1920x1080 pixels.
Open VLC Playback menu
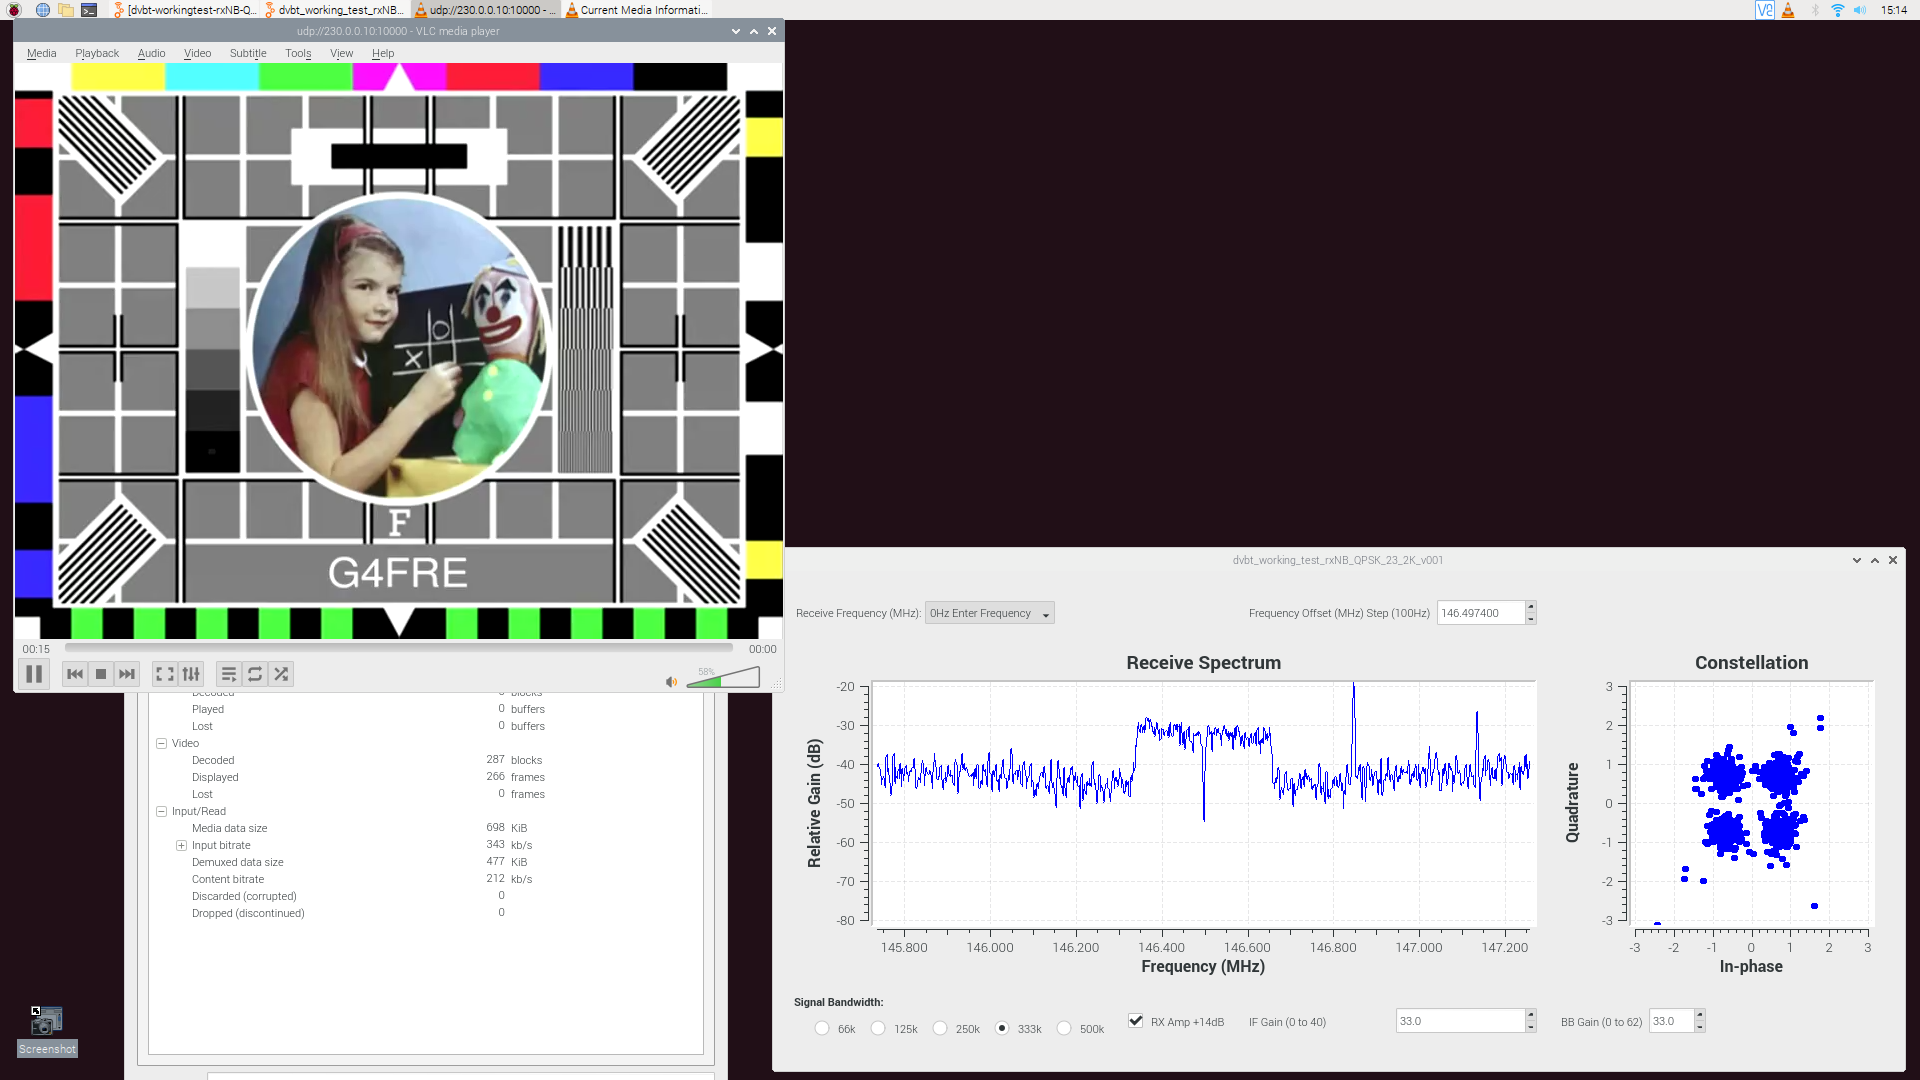pyautogui.click(x=96, y=53)
